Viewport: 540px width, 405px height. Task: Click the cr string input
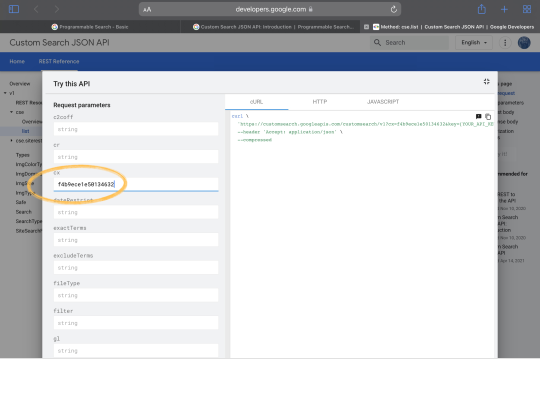coord(136,157)
